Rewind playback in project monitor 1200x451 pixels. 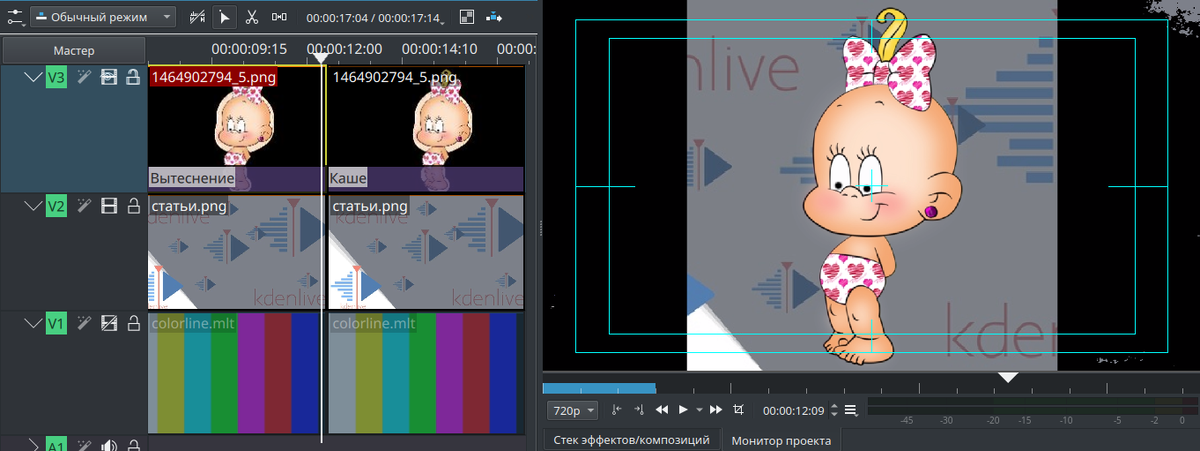click(x=662, y=410)
